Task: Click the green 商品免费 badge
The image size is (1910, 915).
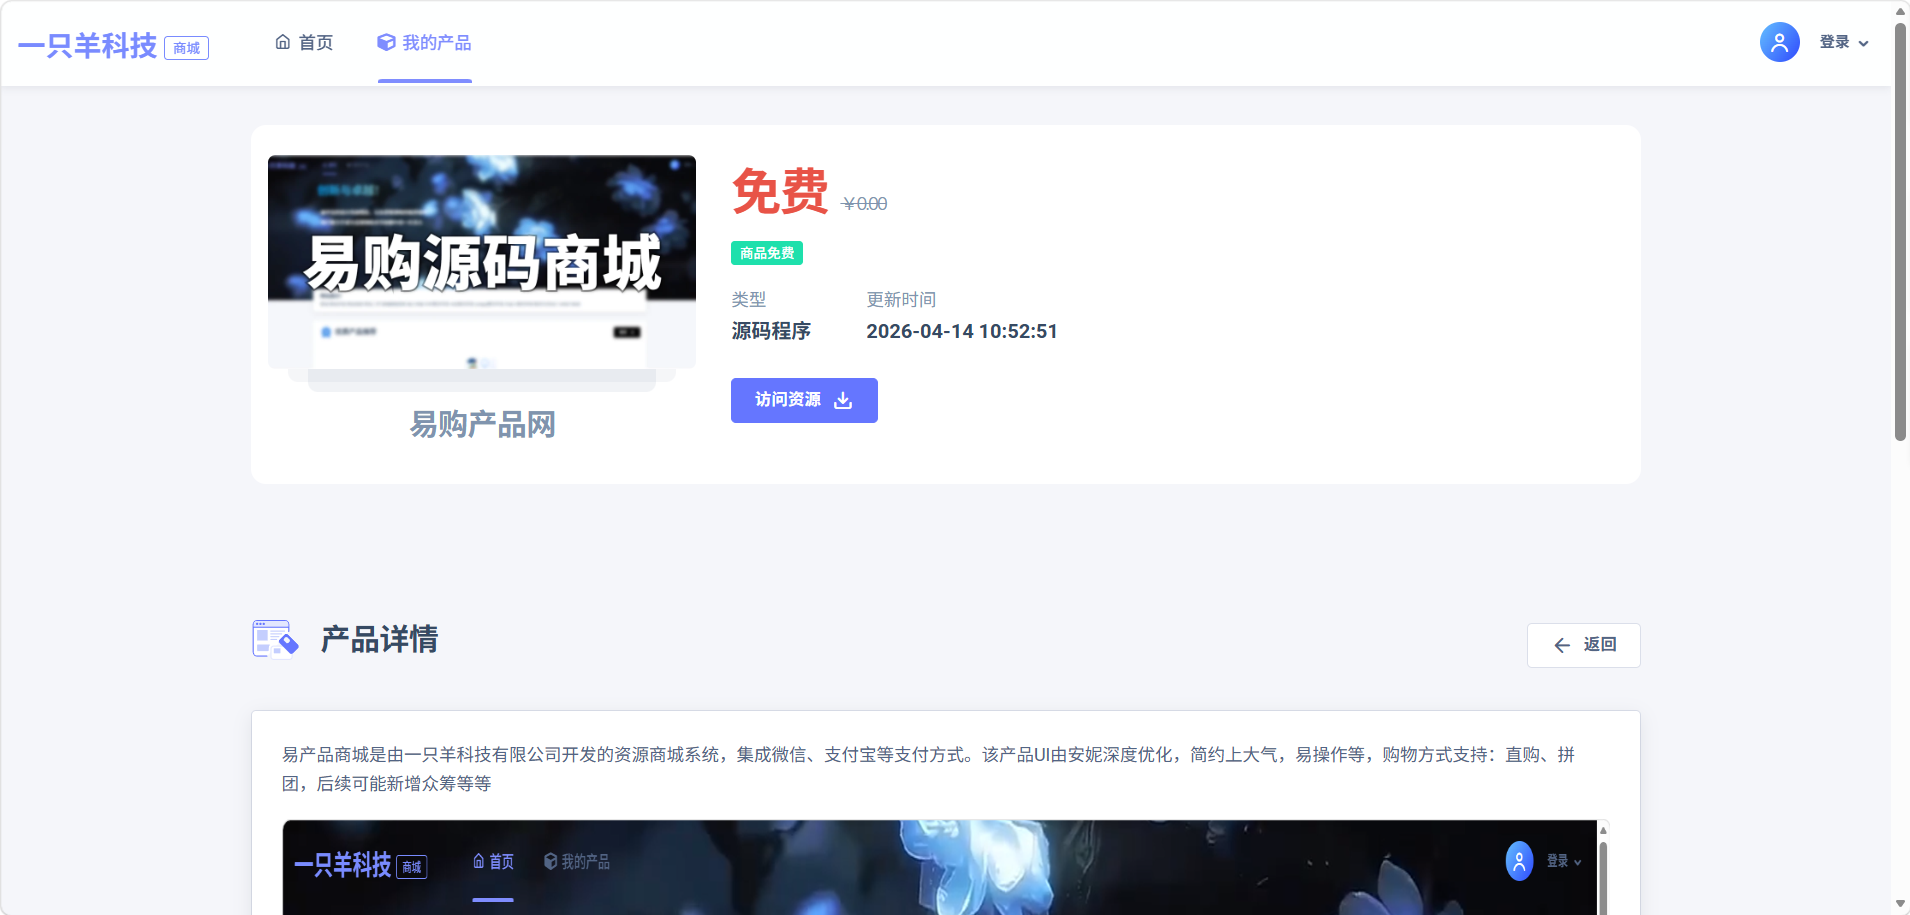Action: point(767,253)
